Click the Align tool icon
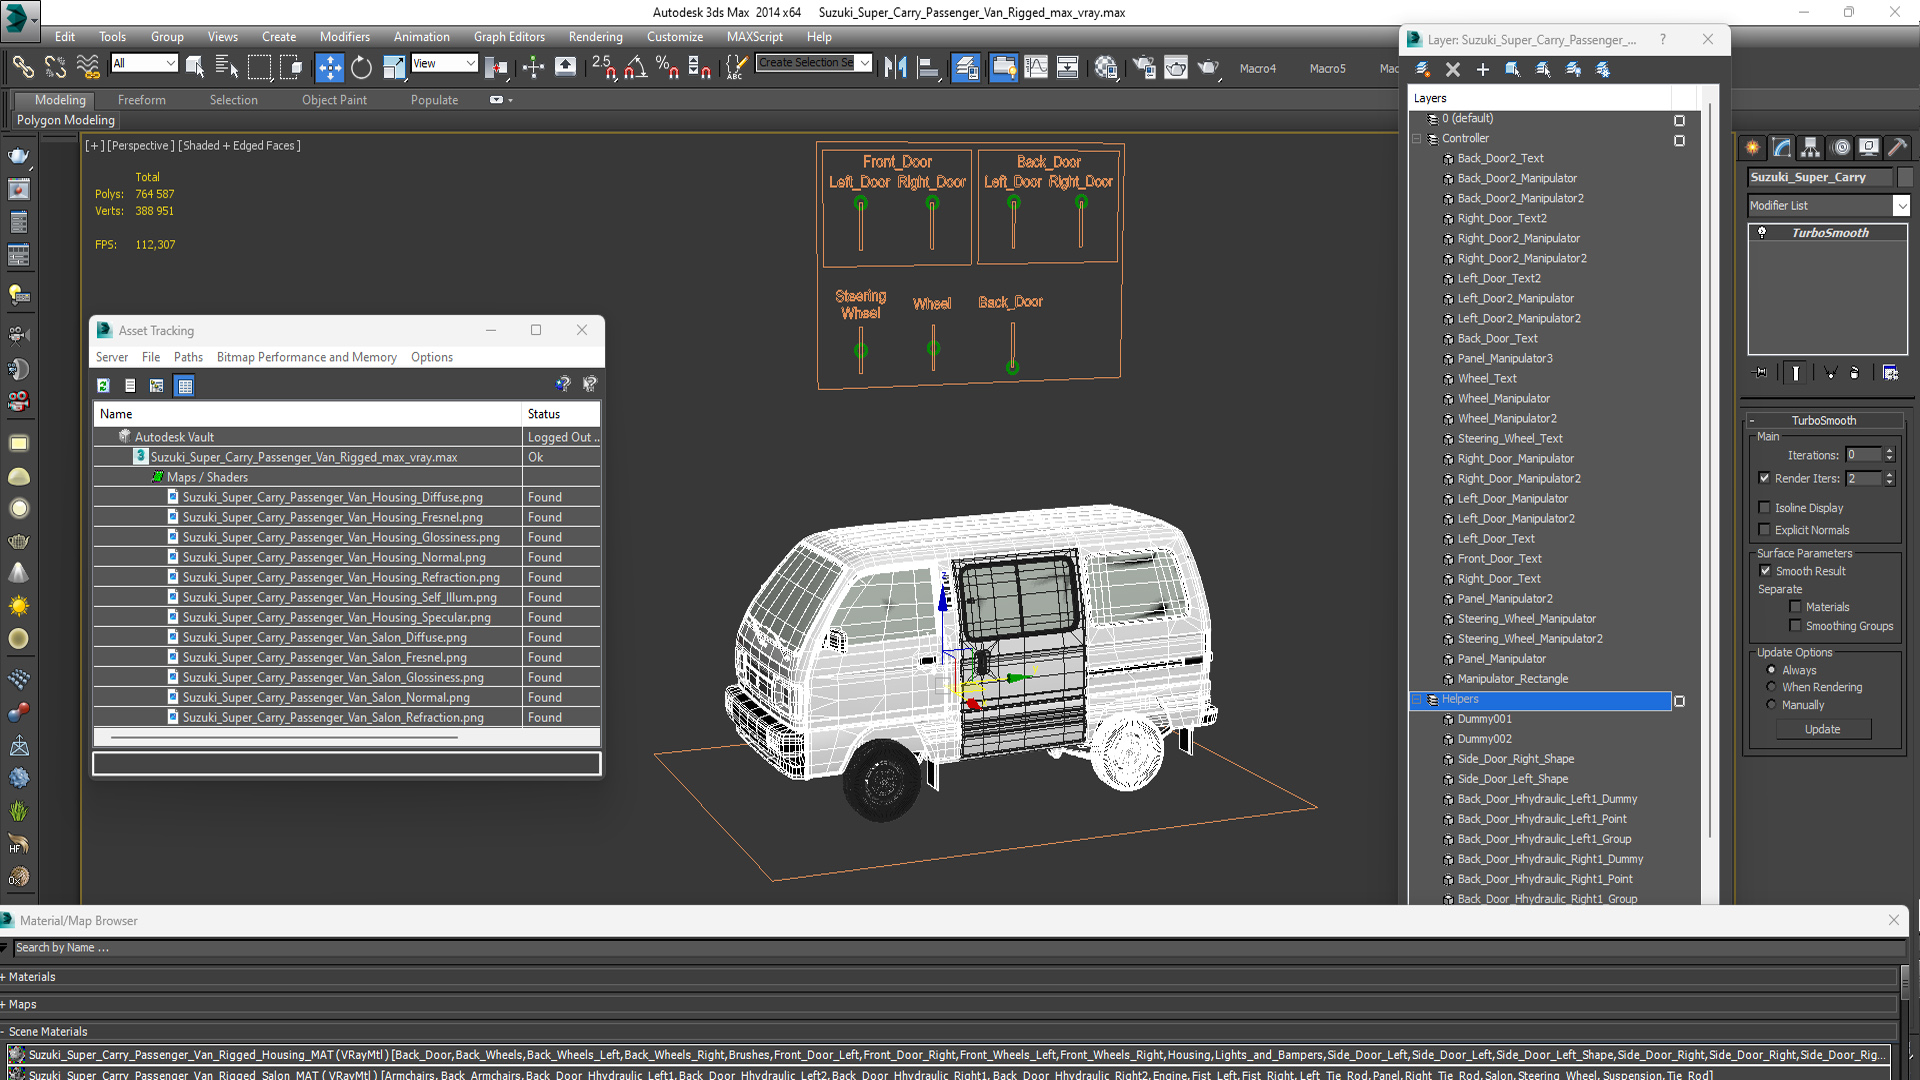 (x=928, y=67)
